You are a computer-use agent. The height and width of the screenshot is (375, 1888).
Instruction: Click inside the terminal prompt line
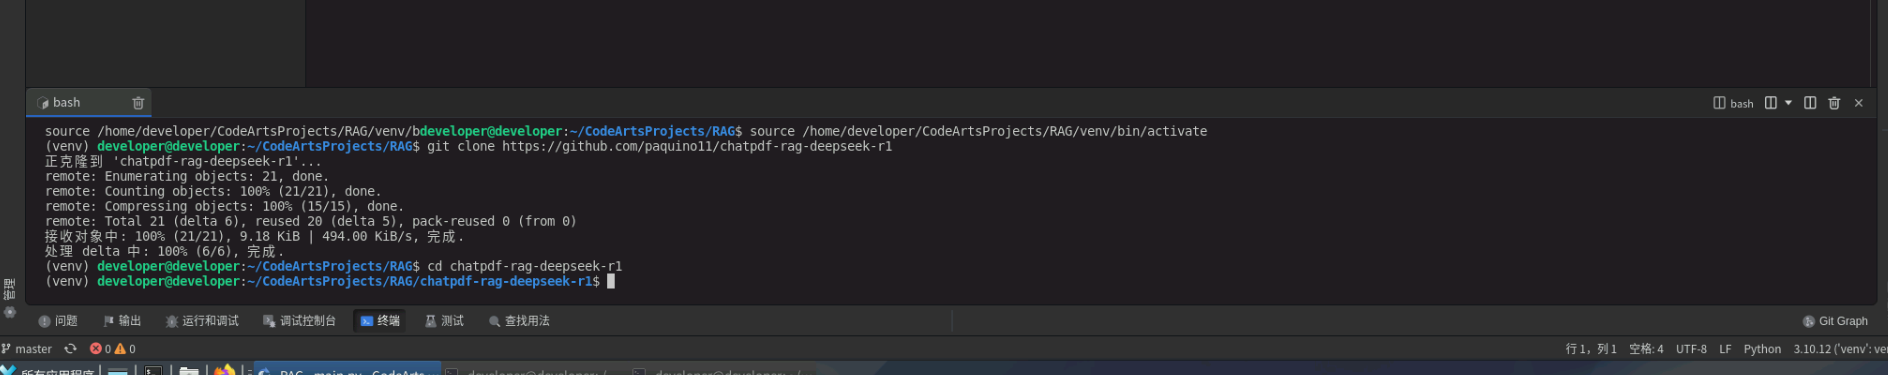pos(330,282)
